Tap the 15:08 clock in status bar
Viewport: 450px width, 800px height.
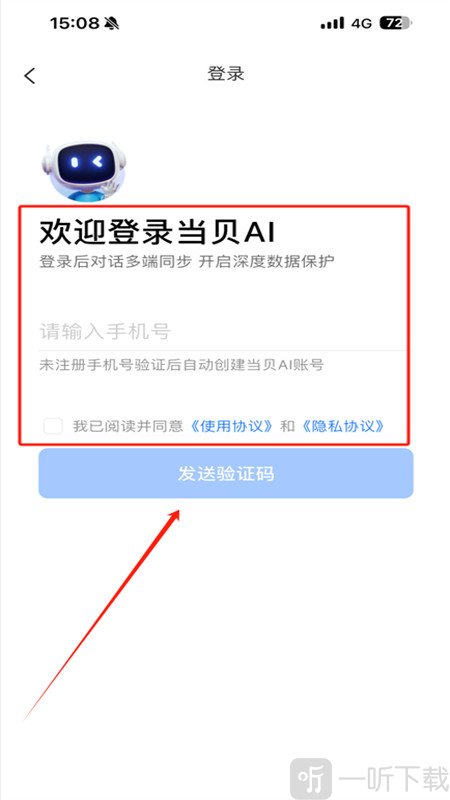[74, 23]
